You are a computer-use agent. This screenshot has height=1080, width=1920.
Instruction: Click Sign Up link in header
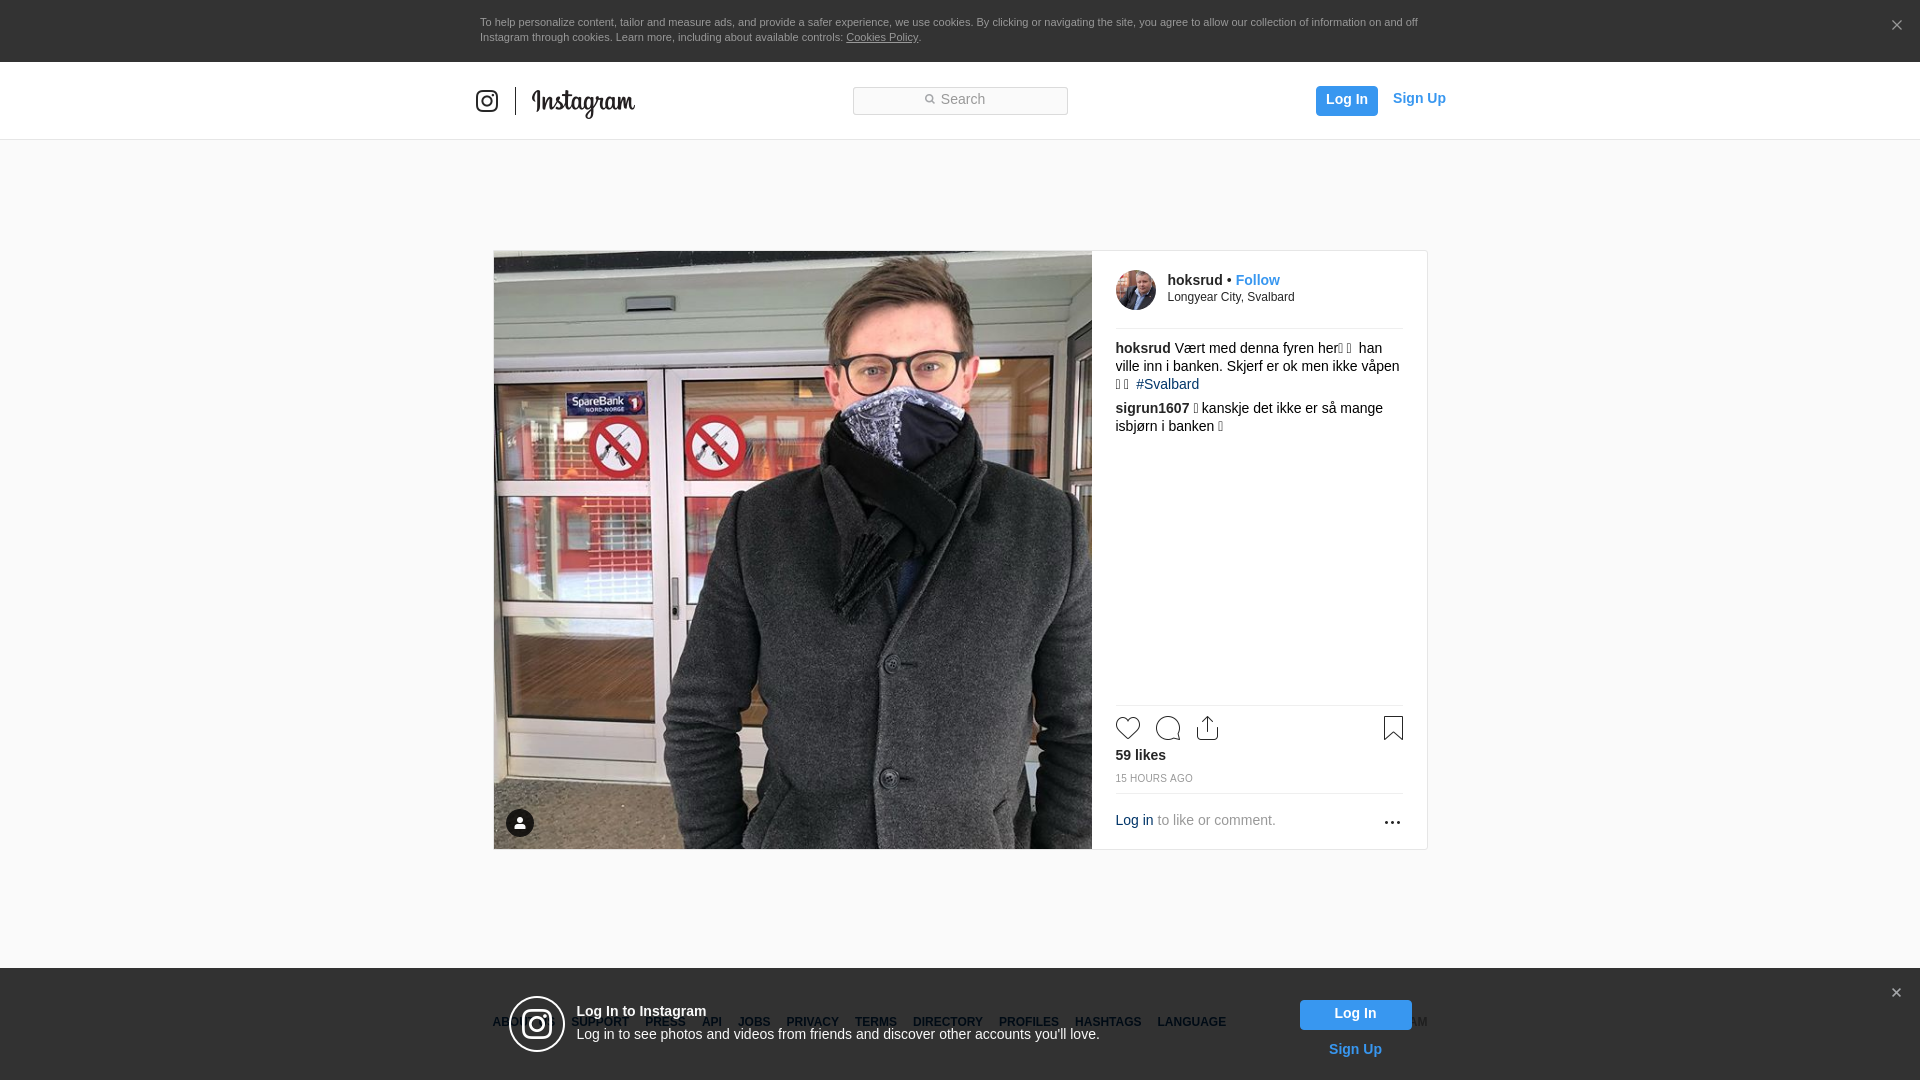(x=1418, y=98)
